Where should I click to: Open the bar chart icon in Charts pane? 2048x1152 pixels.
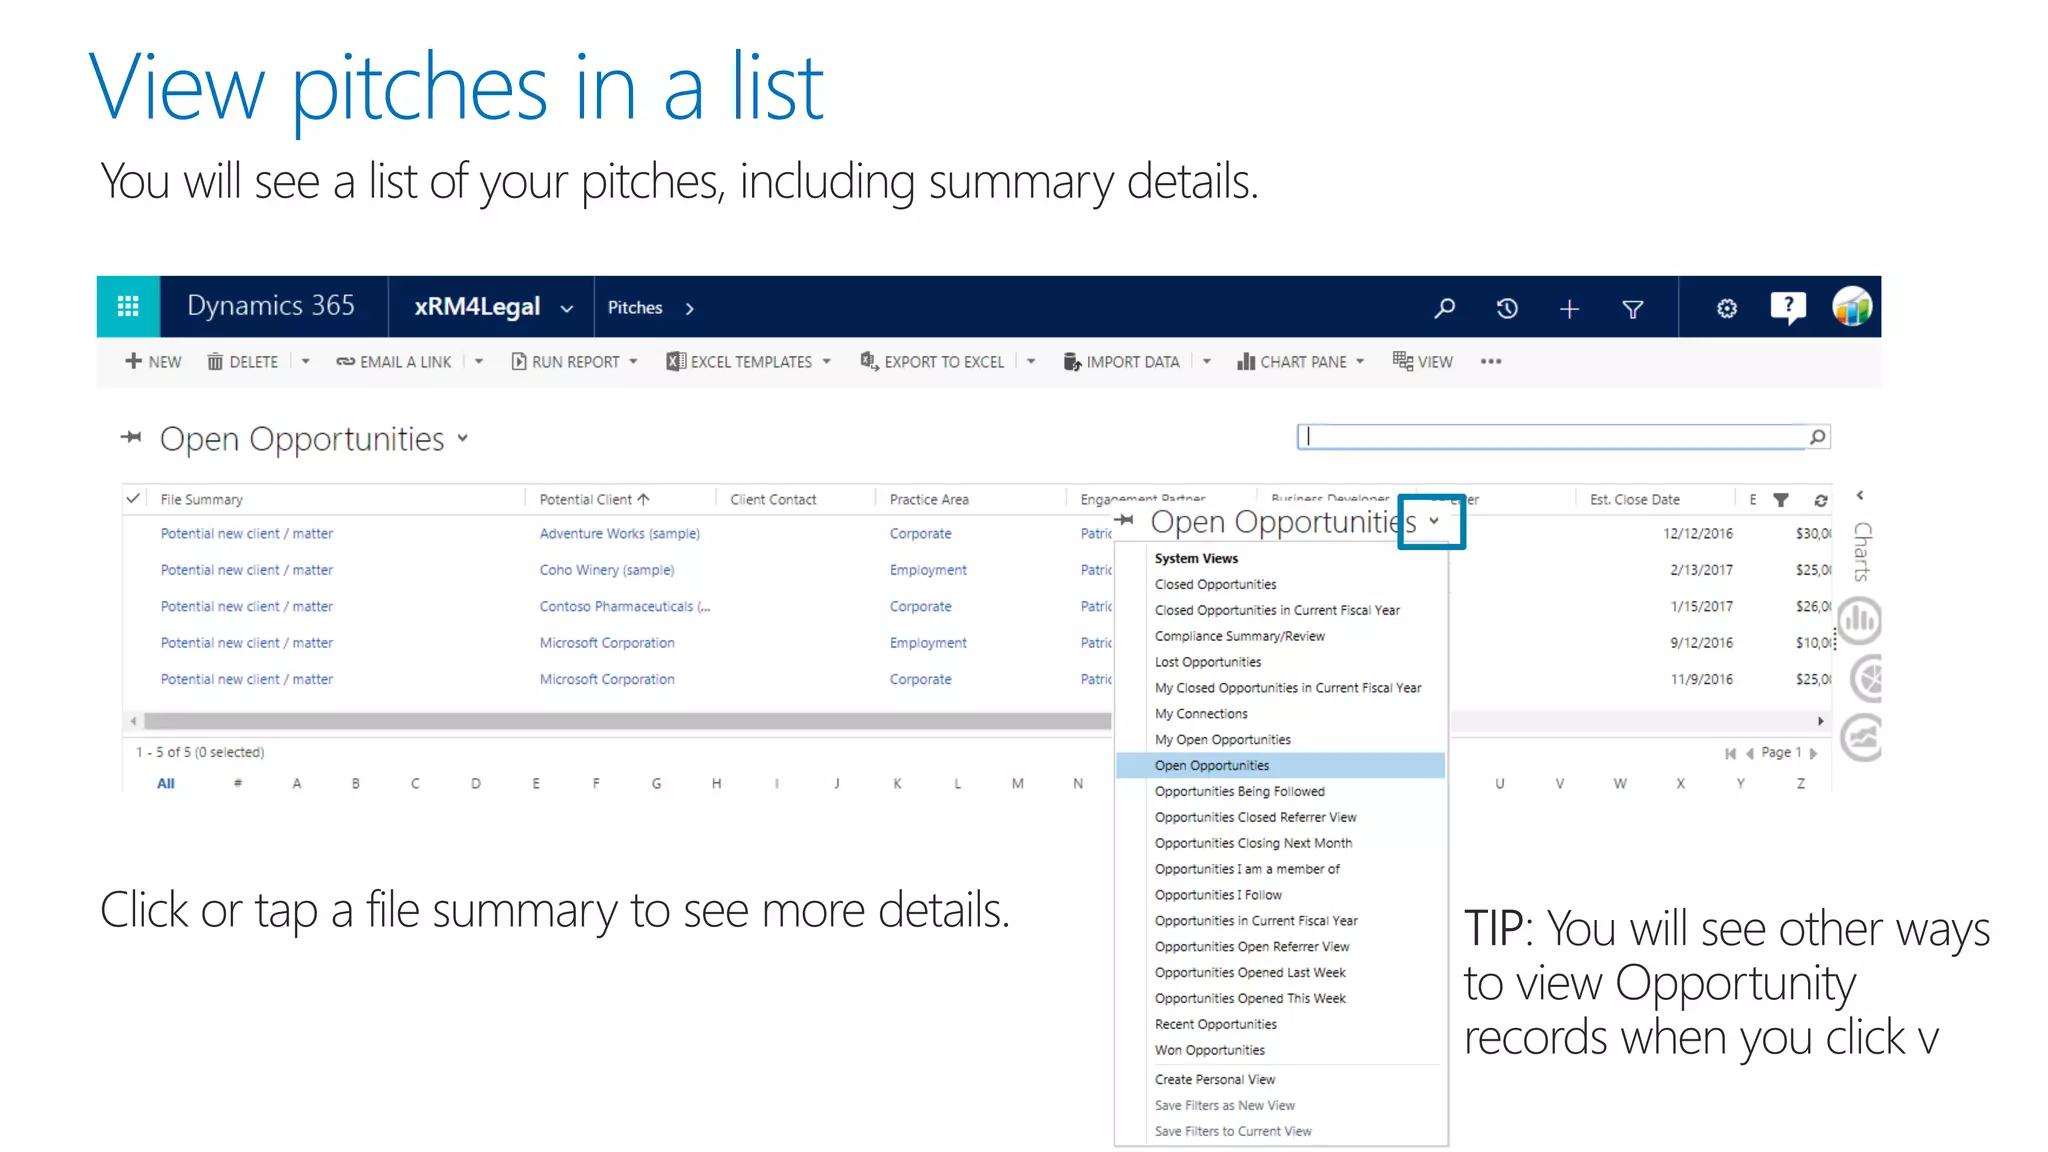point(1860,621)
